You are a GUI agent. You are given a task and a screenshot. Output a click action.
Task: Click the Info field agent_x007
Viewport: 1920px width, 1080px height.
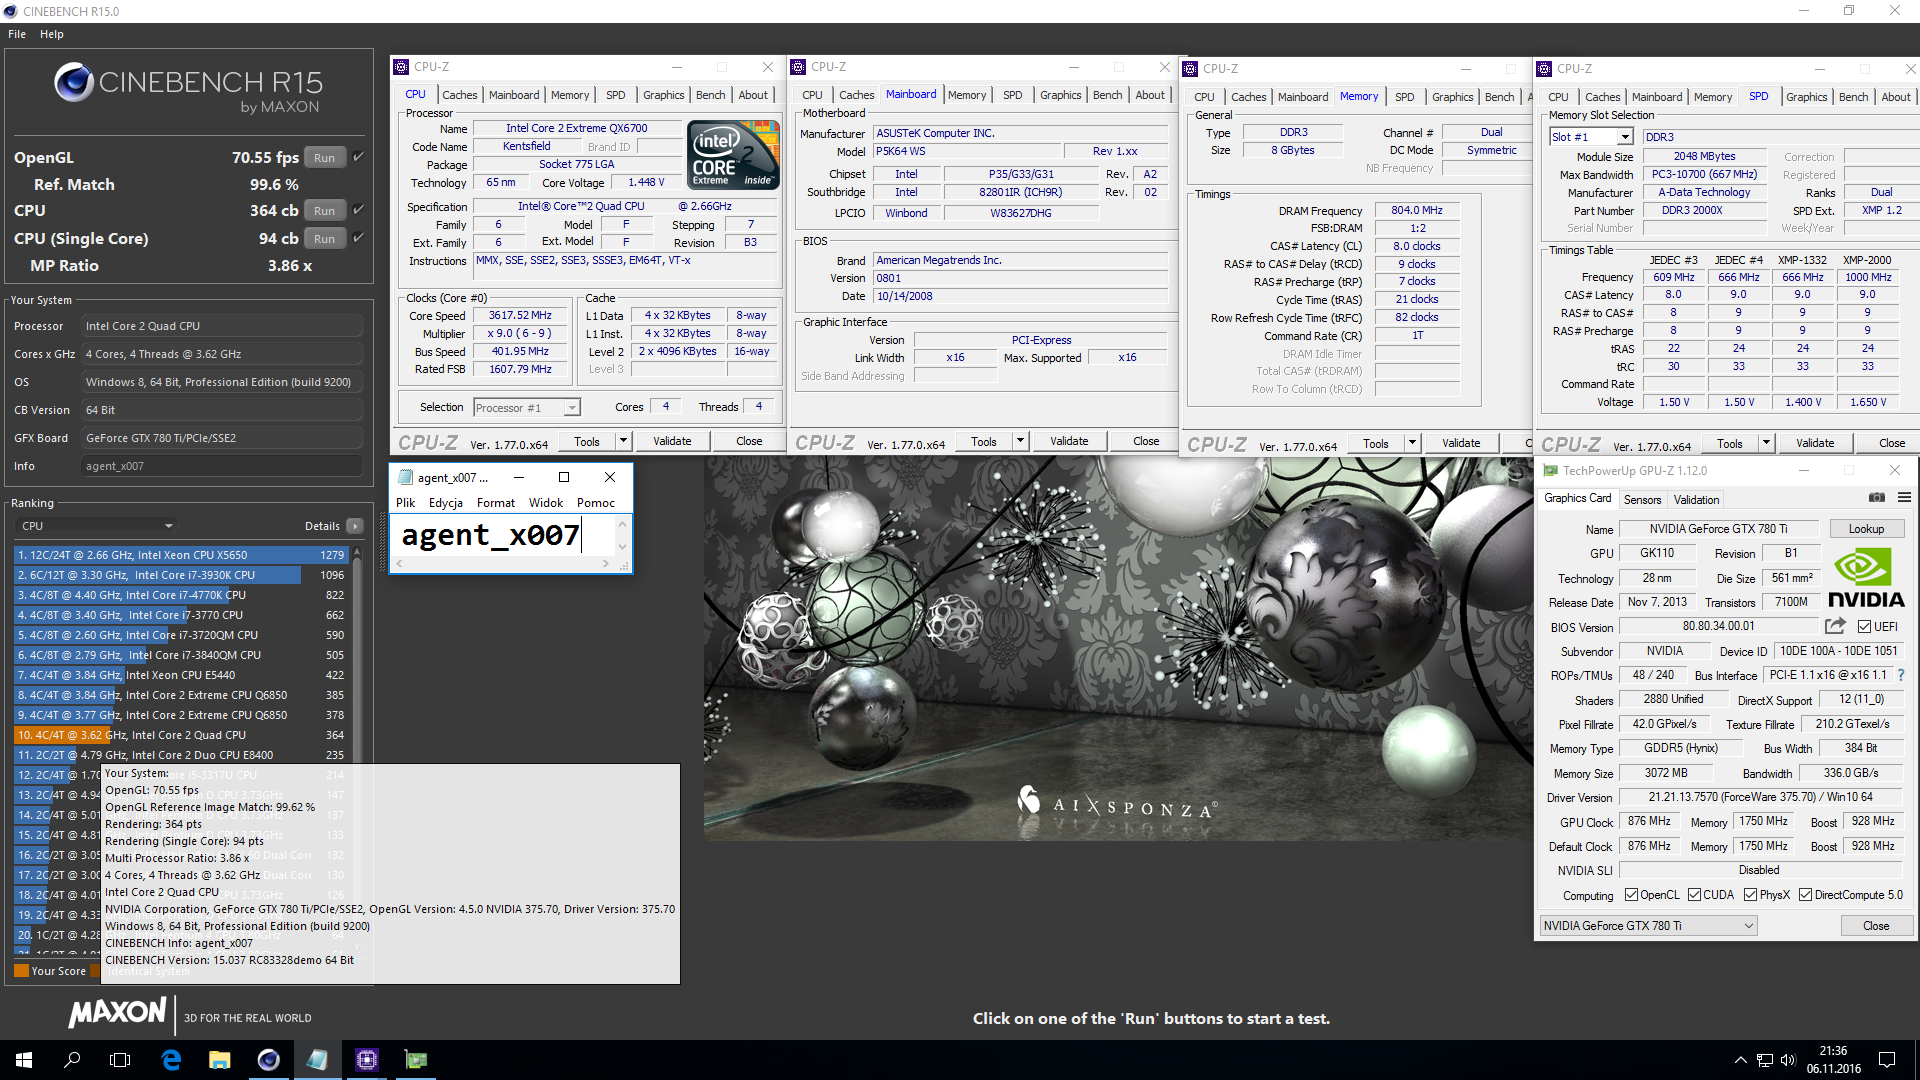(x=222, y=466)
